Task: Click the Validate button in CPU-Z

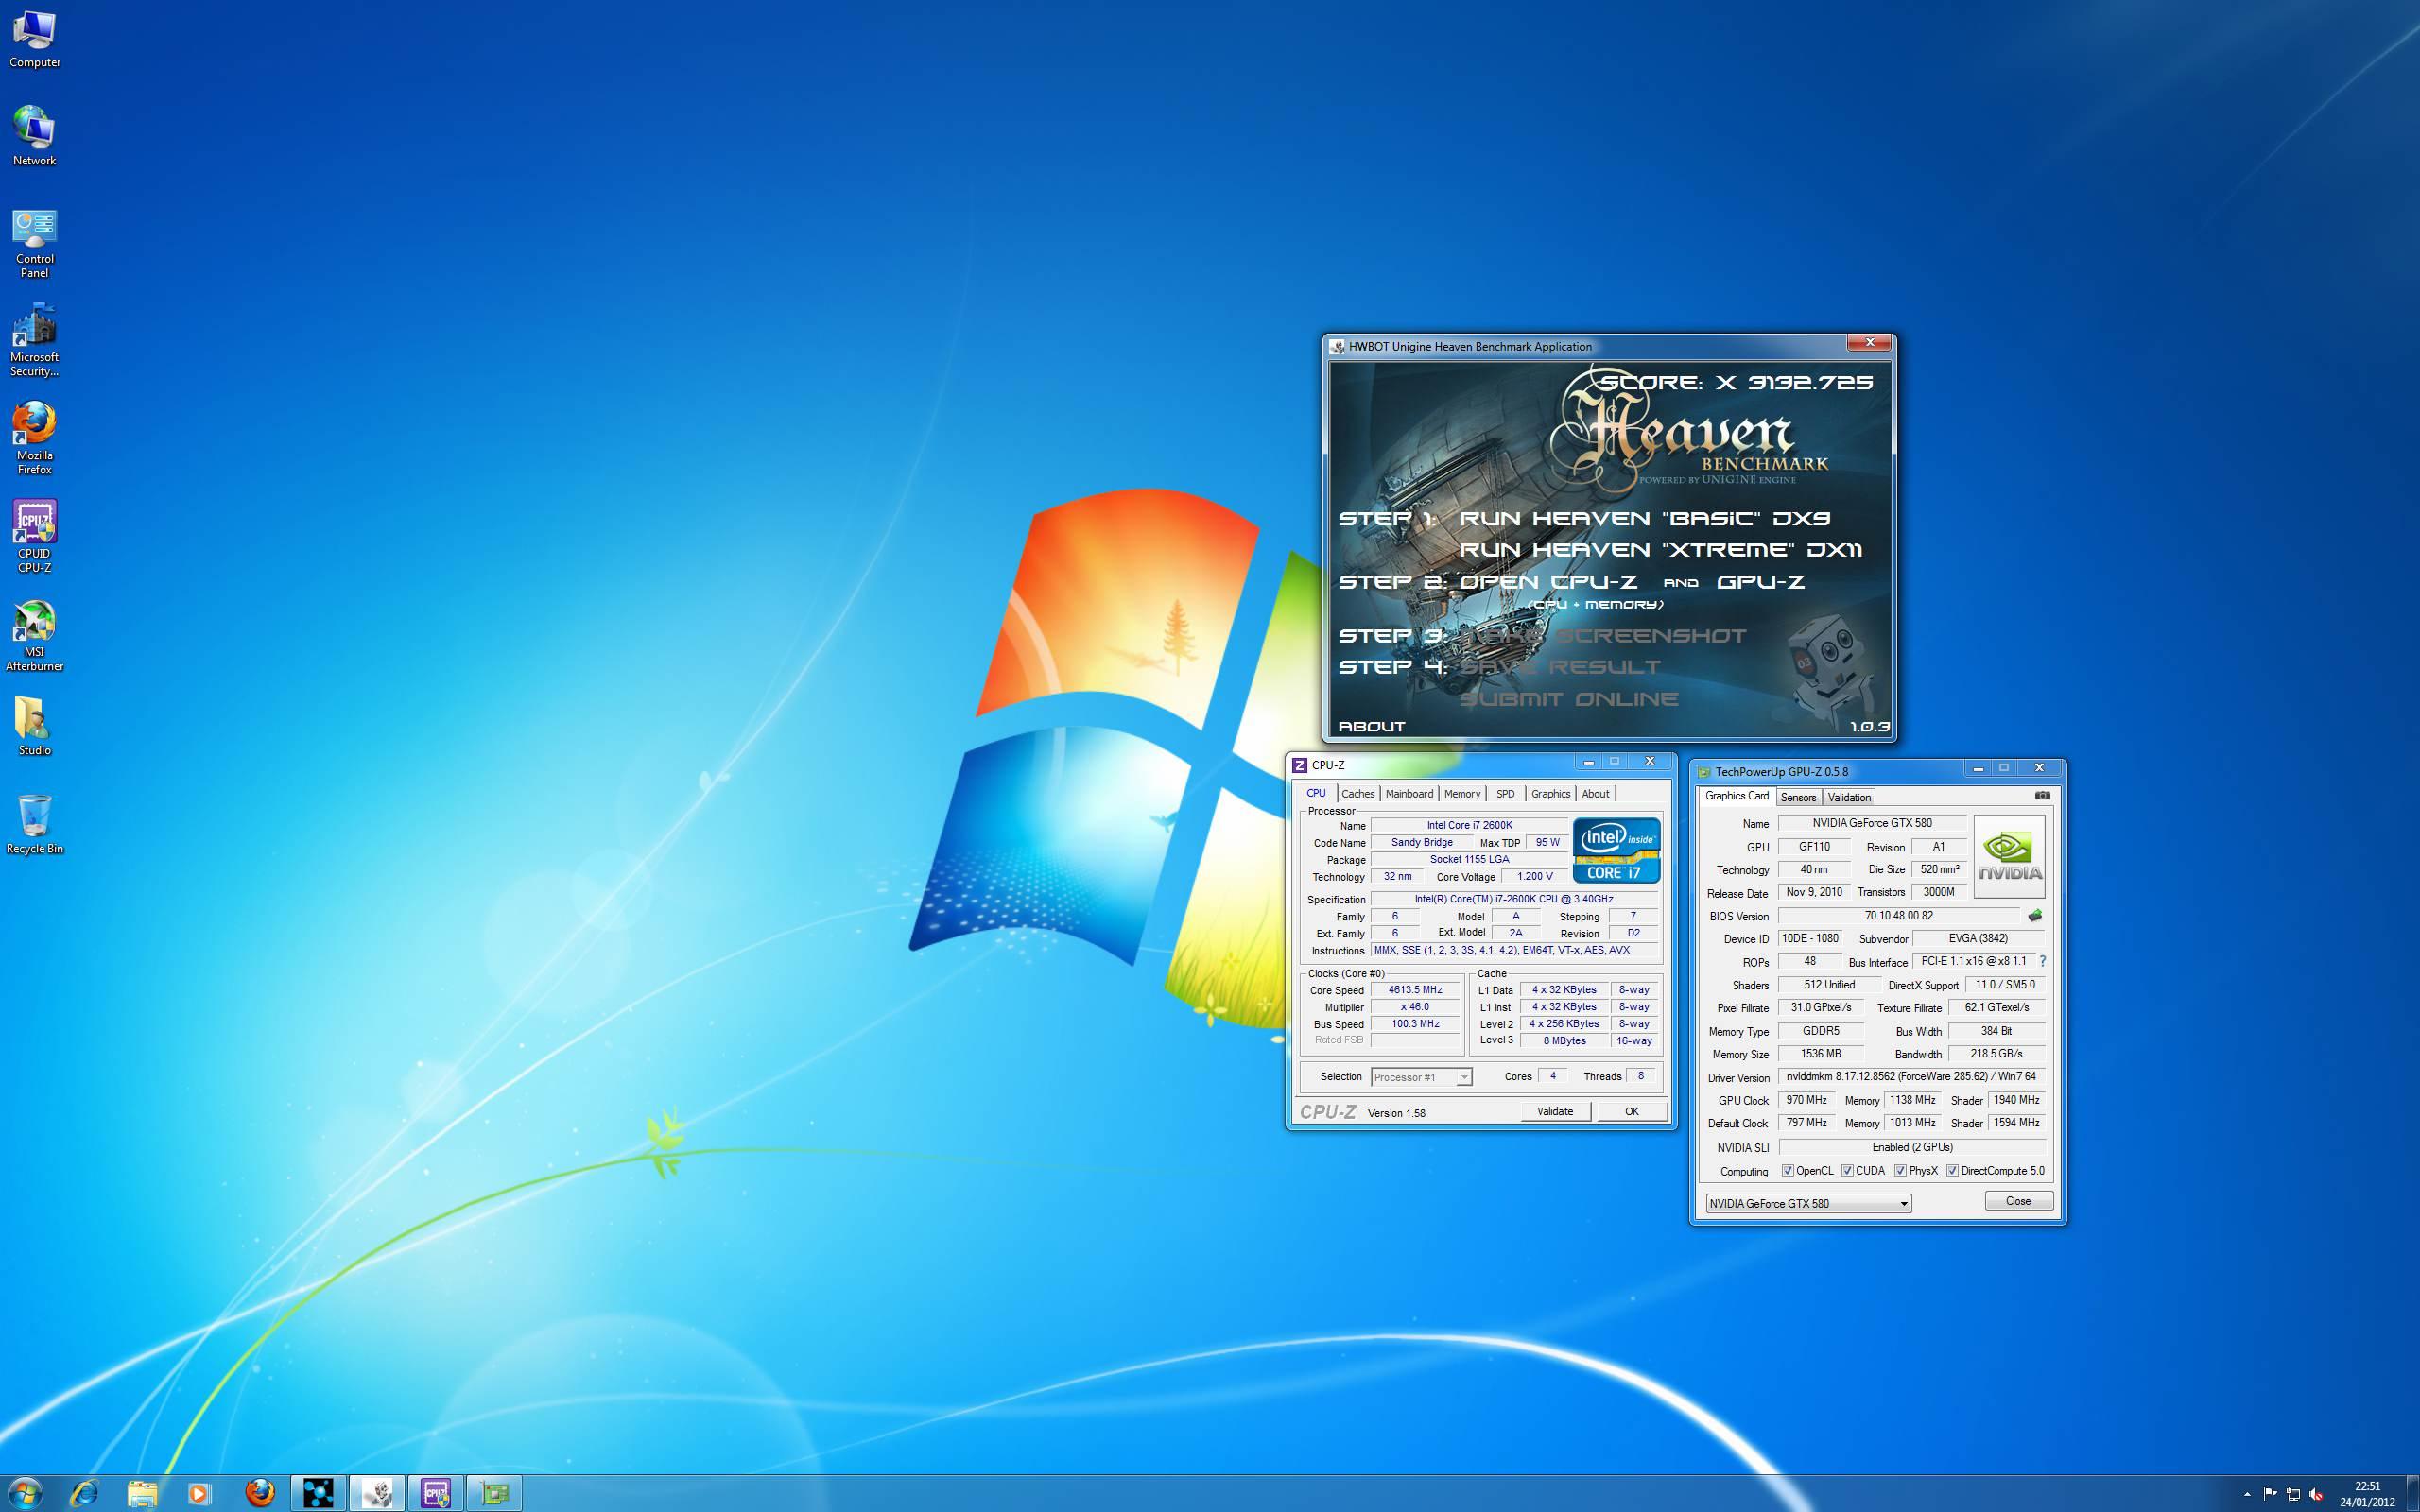Action: coord(1555,1111)
